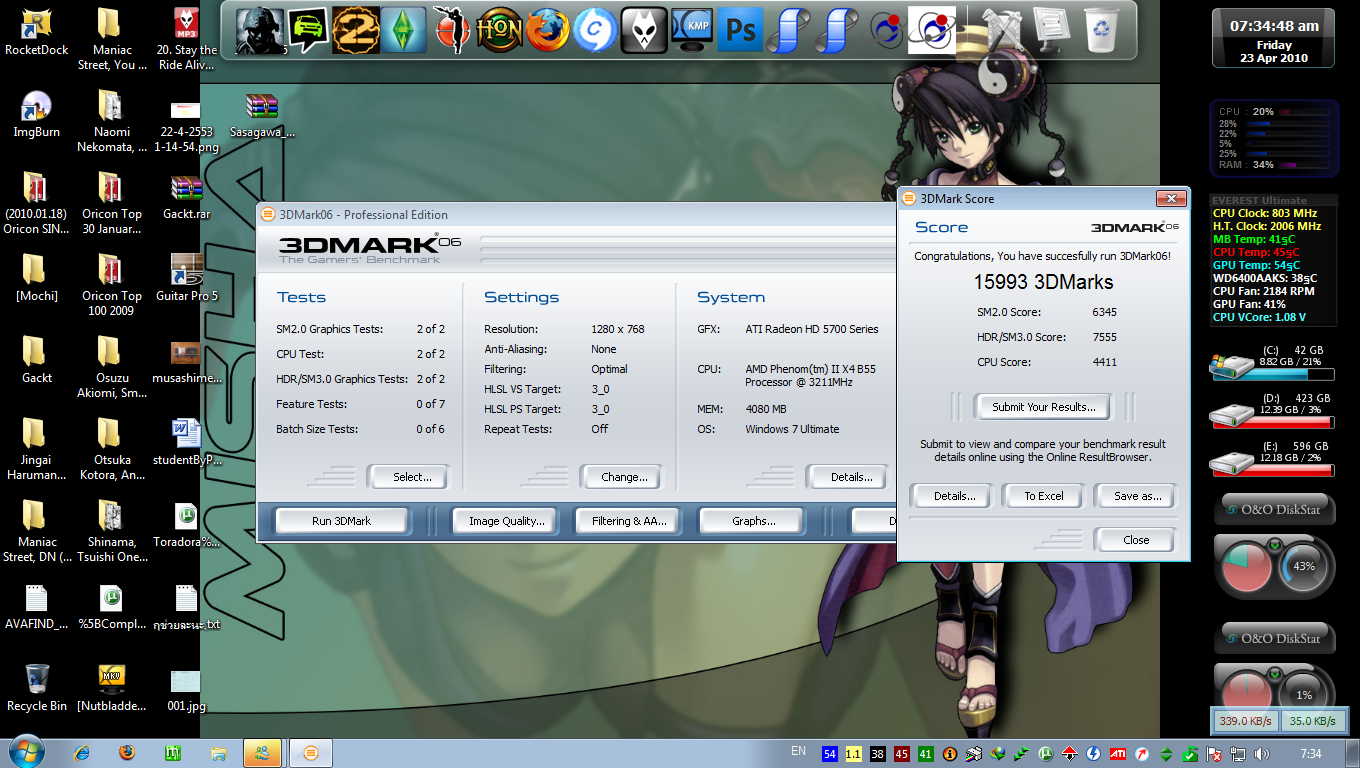Click the Close button in Score dialog
1360x768 pixels.
(x=1136, y=540)
